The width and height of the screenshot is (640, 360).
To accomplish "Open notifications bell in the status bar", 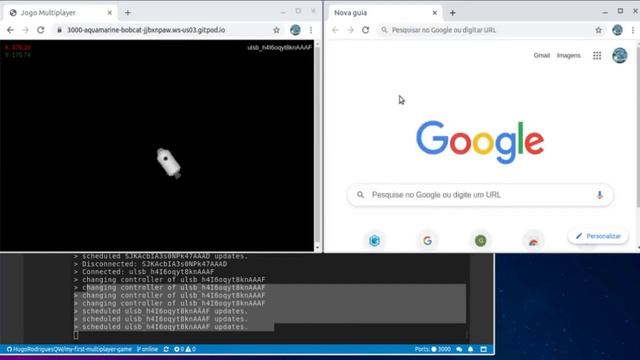I will (471, 349).
